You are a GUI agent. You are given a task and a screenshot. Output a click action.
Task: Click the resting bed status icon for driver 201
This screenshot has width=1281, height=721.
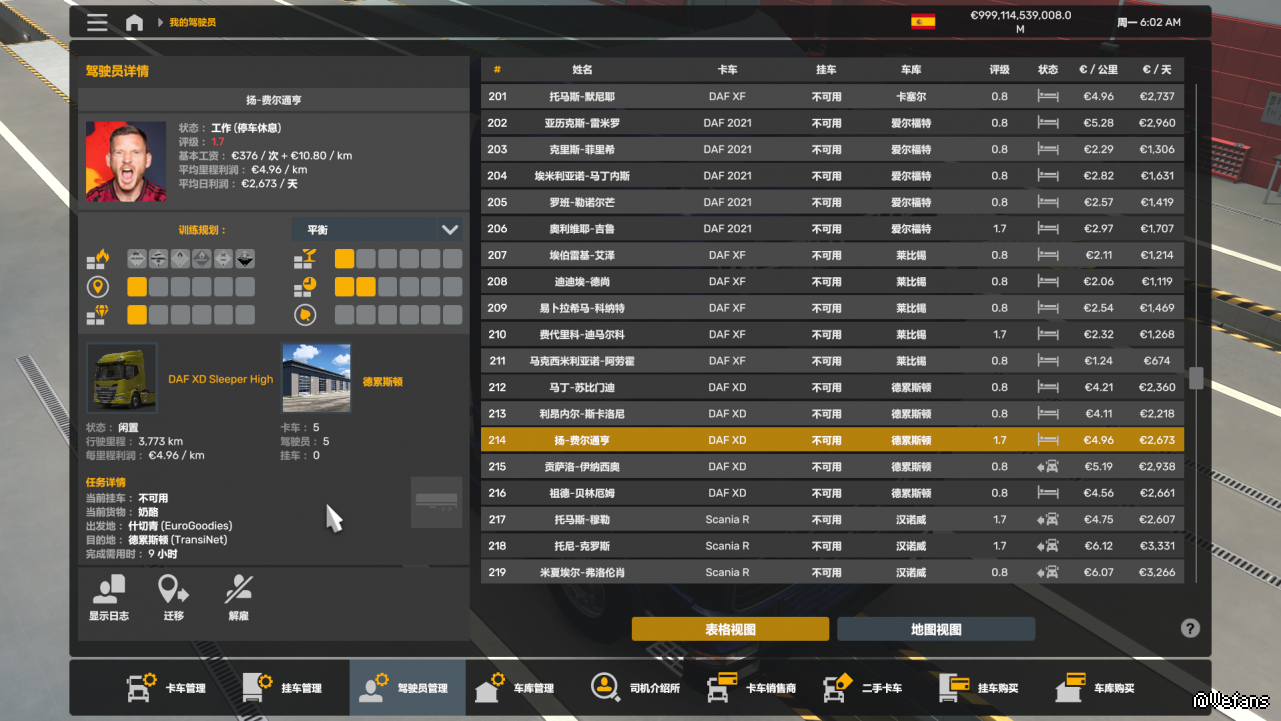[x=1048, y=97]
